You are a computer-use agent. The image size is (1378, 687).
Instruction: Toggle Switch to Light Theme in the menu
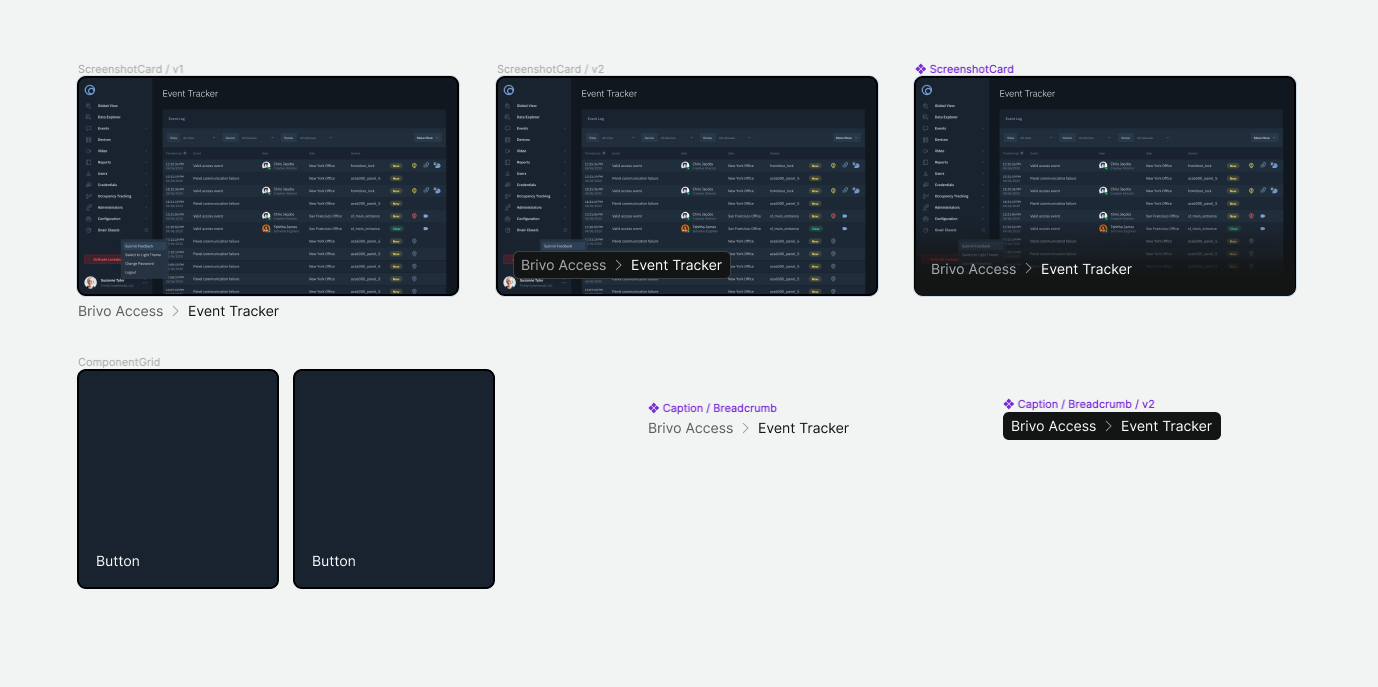[x=142, y=254]
